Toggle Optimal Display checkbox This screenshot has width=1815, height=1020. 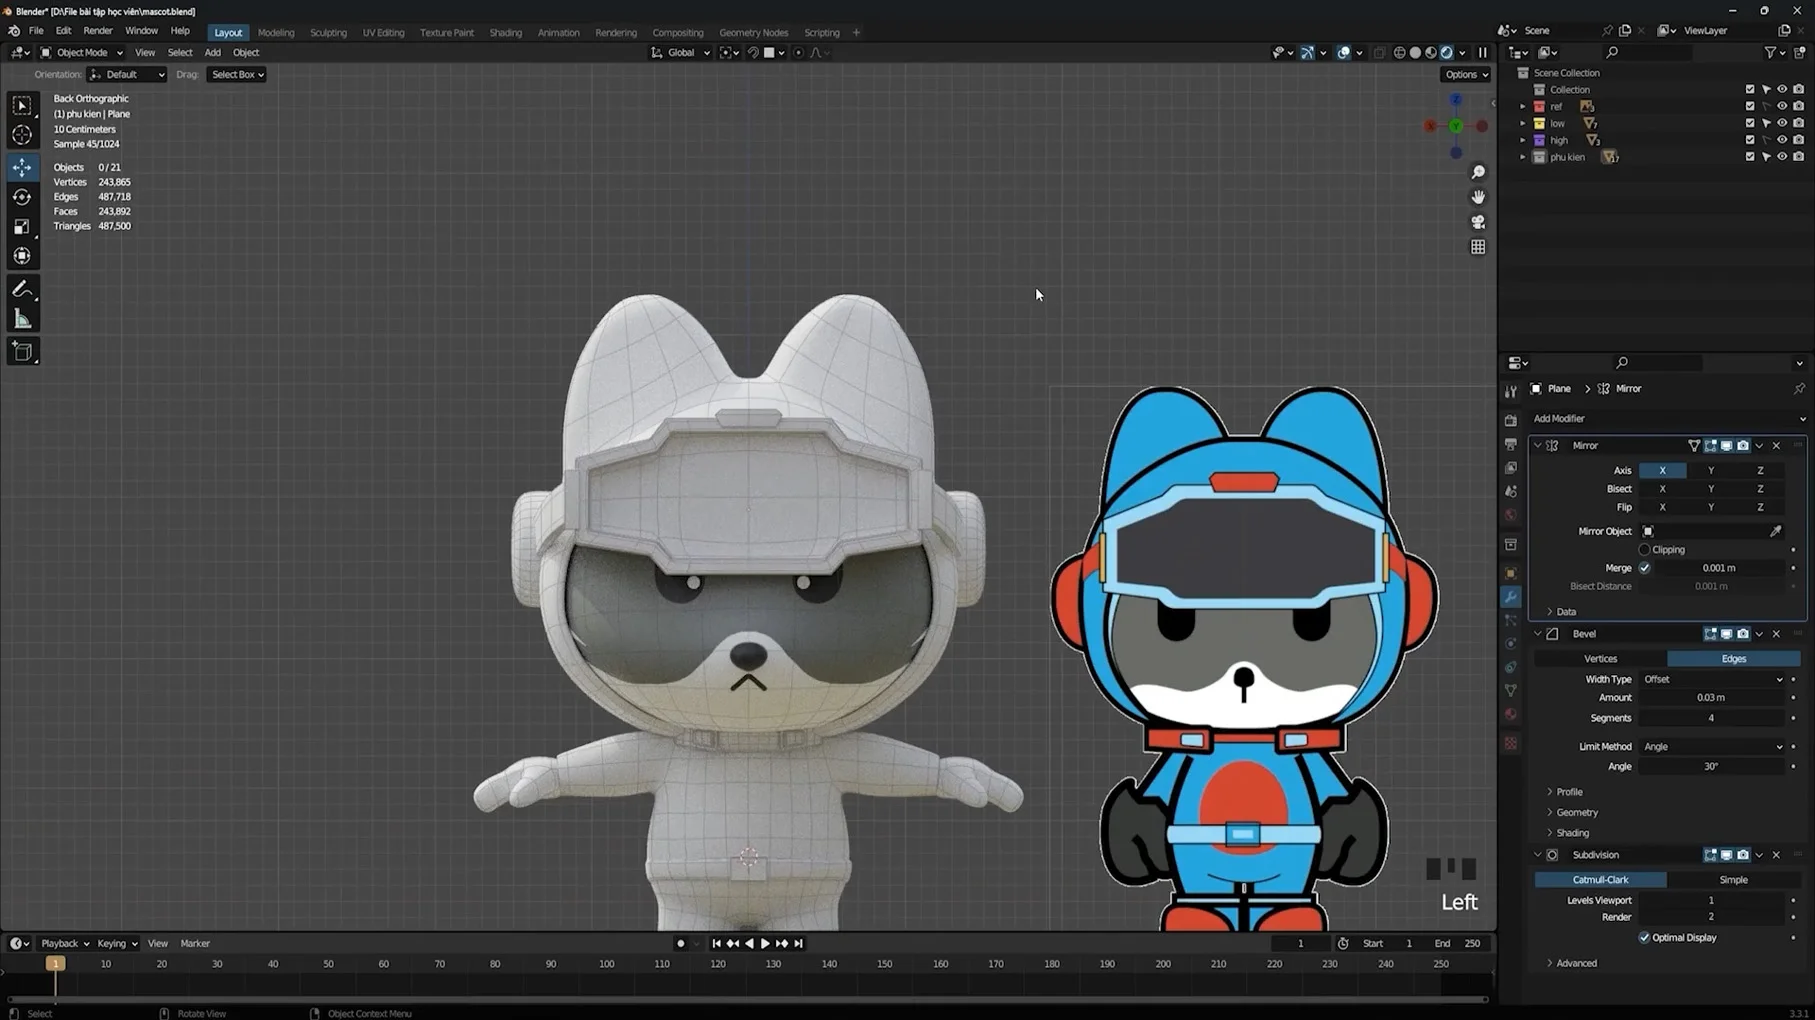pos(1644,938)
